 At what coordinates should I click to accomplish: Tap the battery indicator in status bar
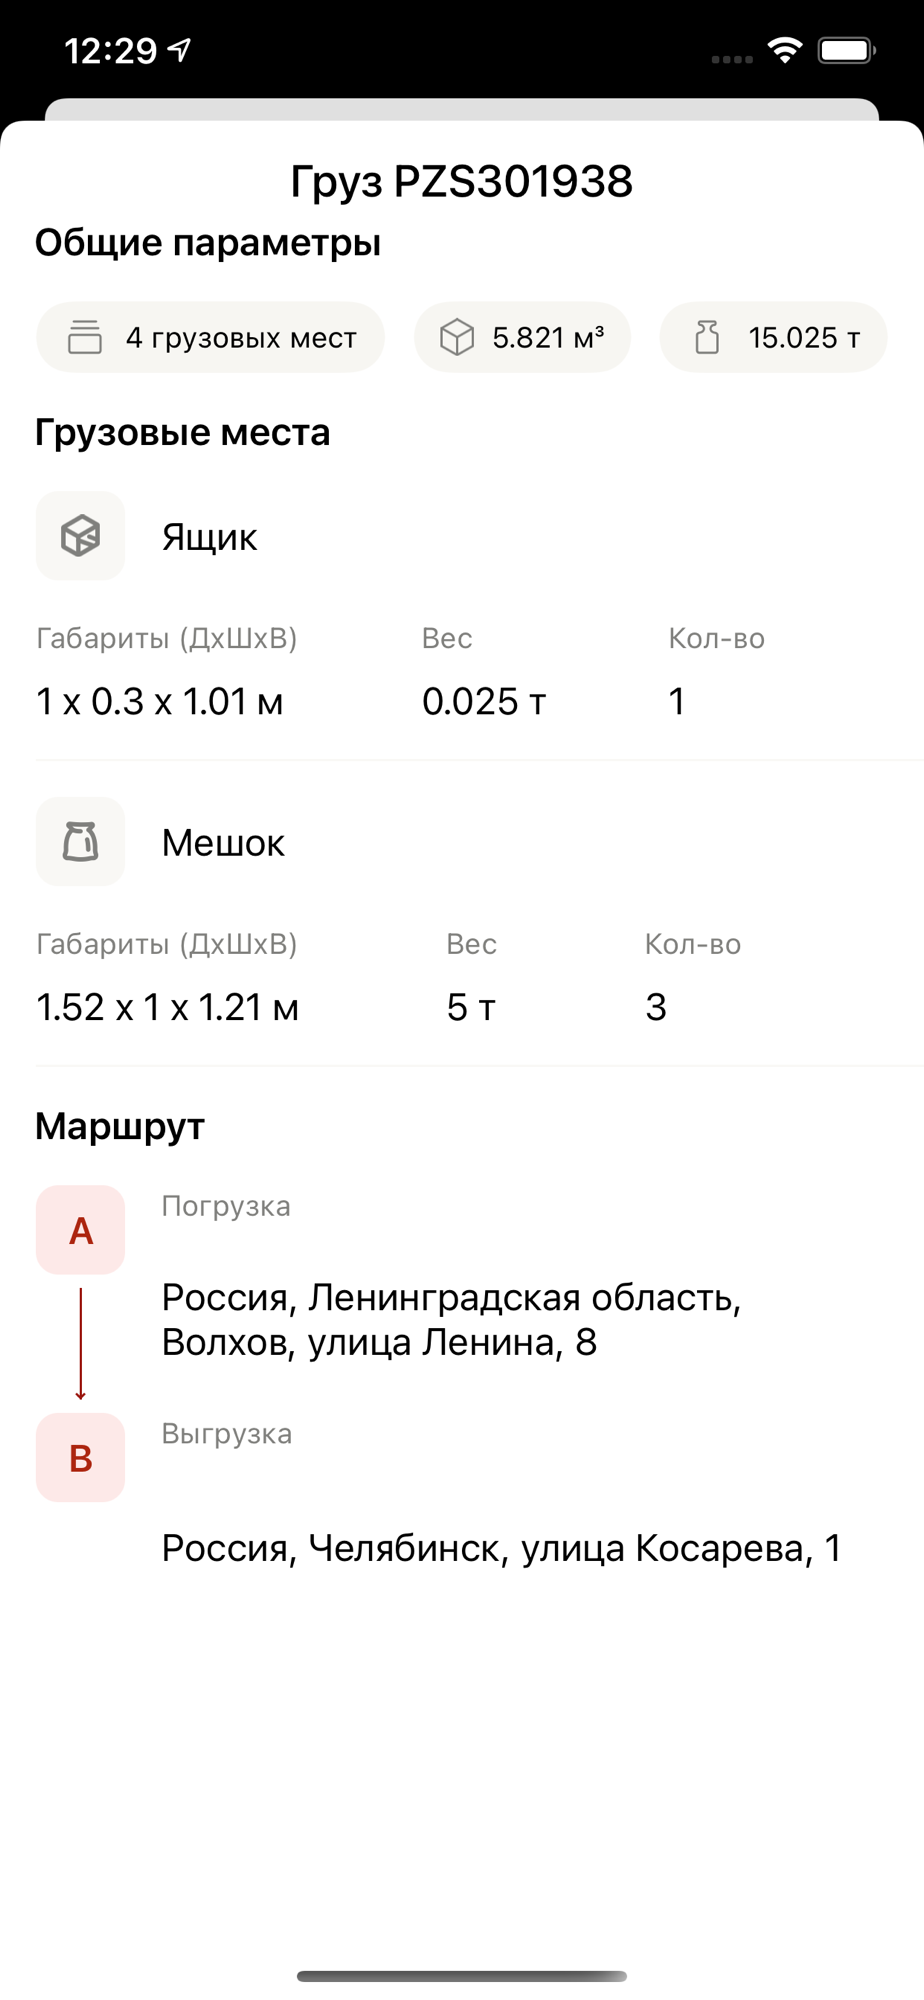point(847,50)
